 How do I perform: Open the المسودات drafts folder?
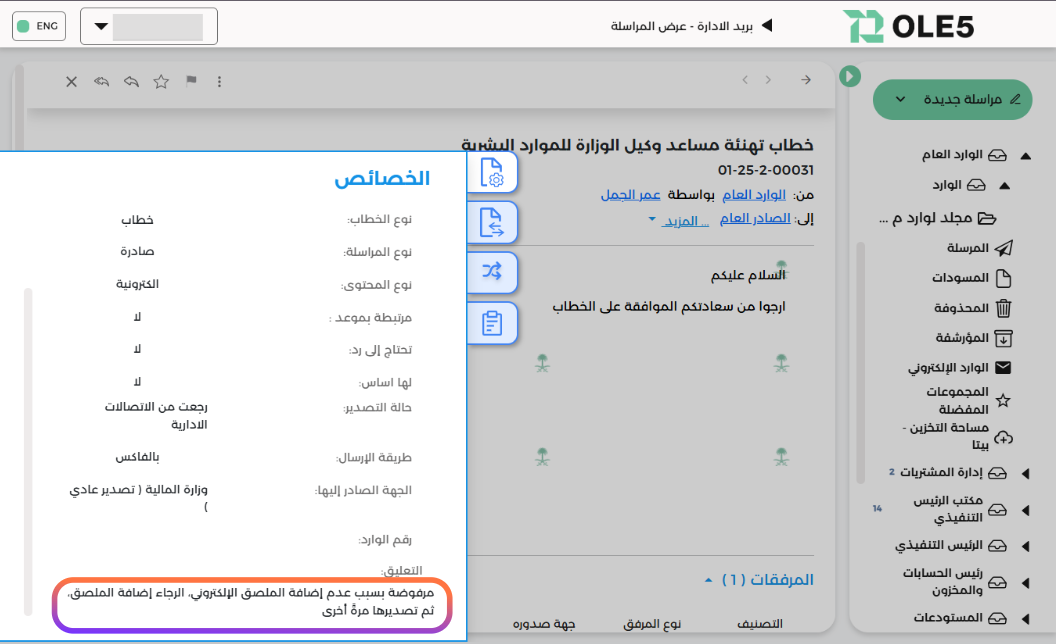coord(971,278)
